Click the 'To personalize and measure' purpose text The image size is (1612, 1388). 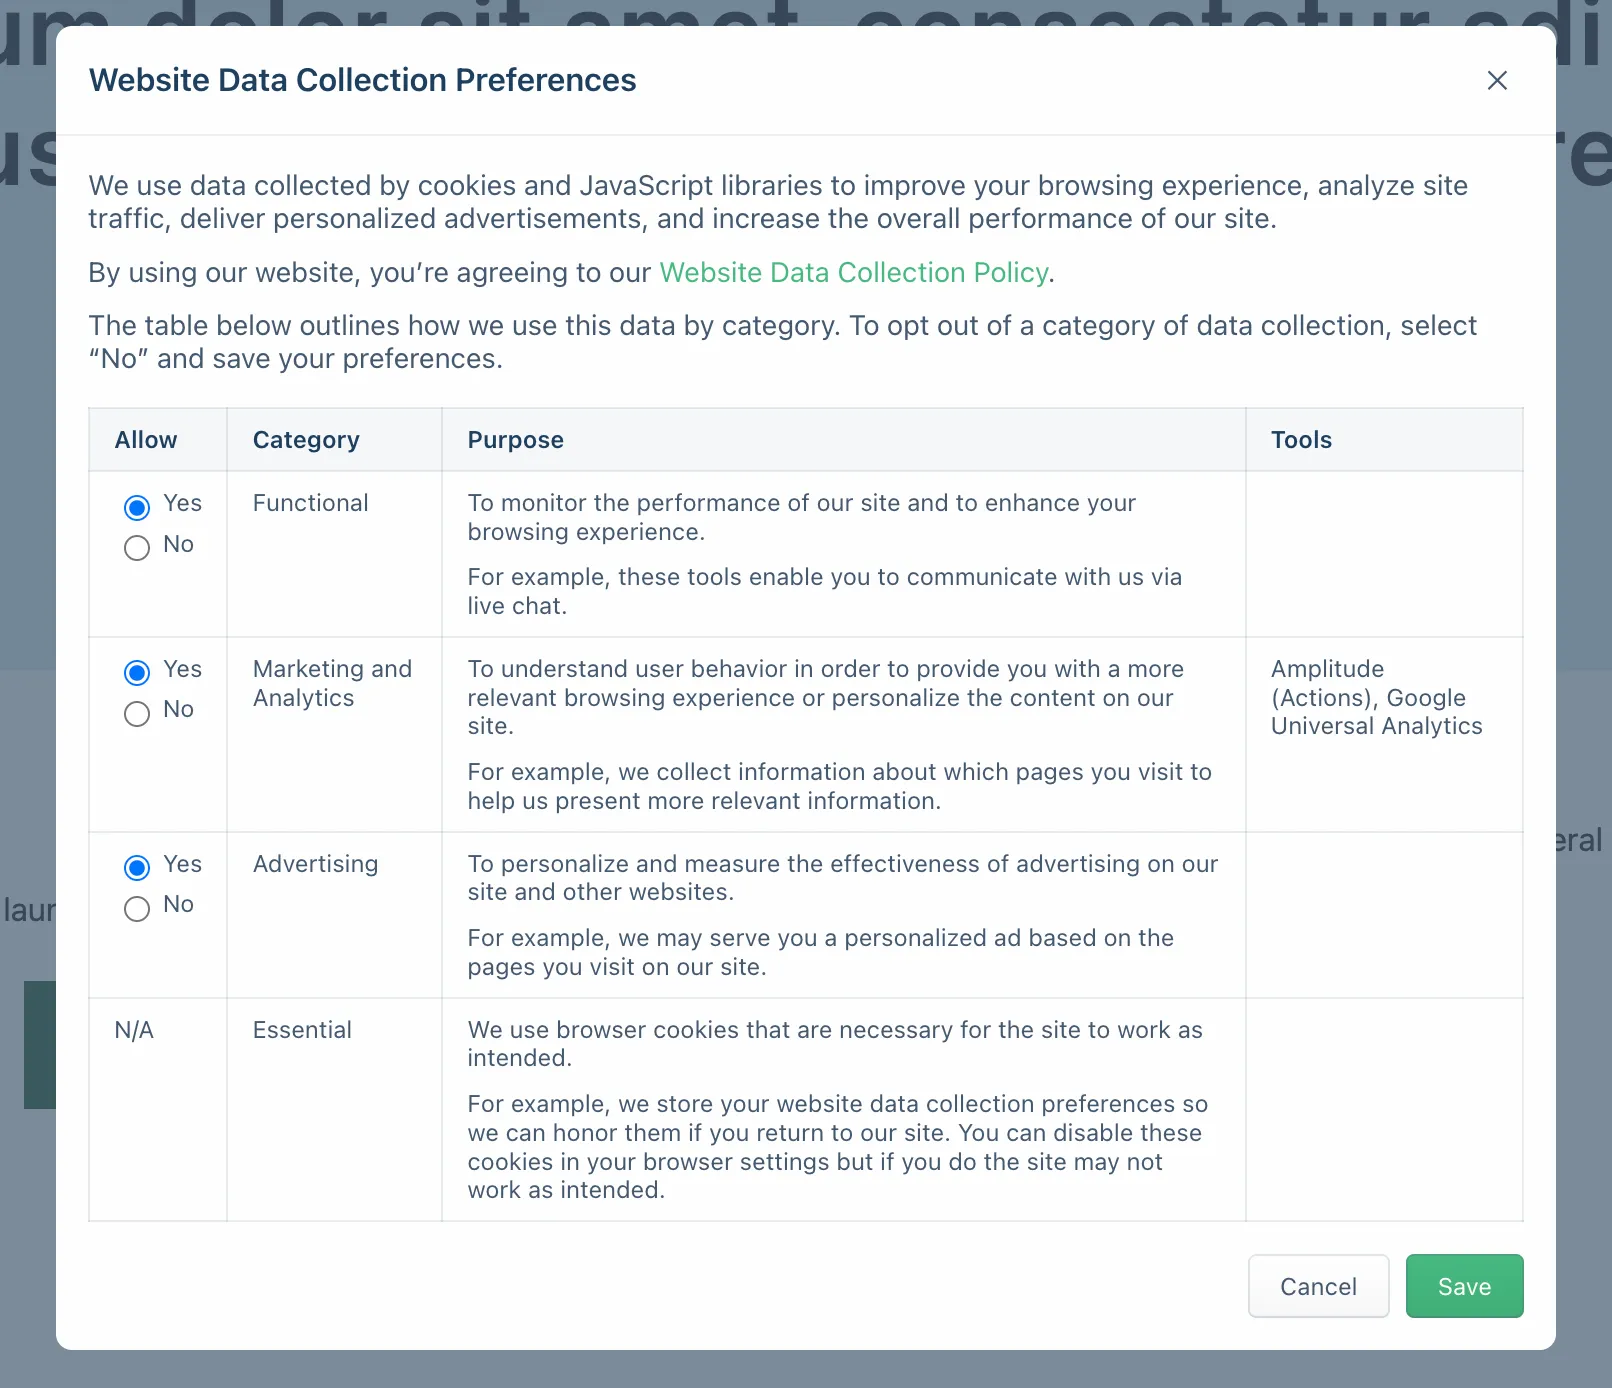[842, 877]
